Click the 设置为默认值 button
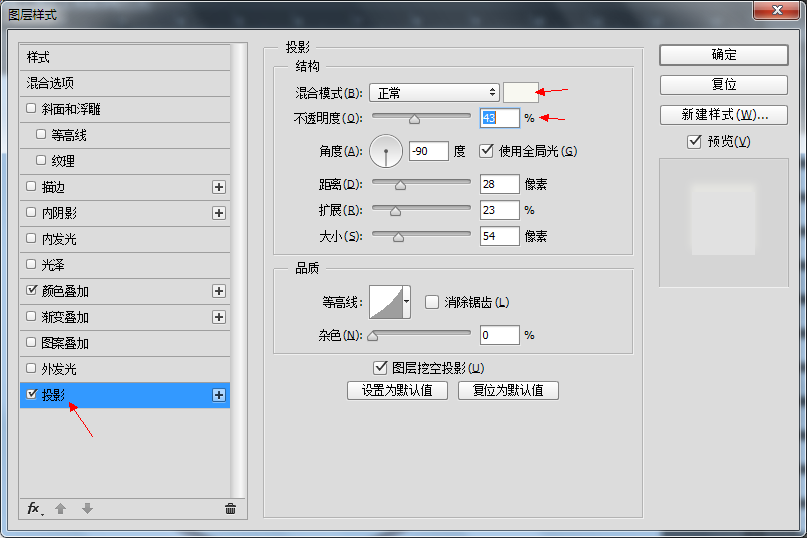Viewport: 807px width, 538px height. (397, 390)
